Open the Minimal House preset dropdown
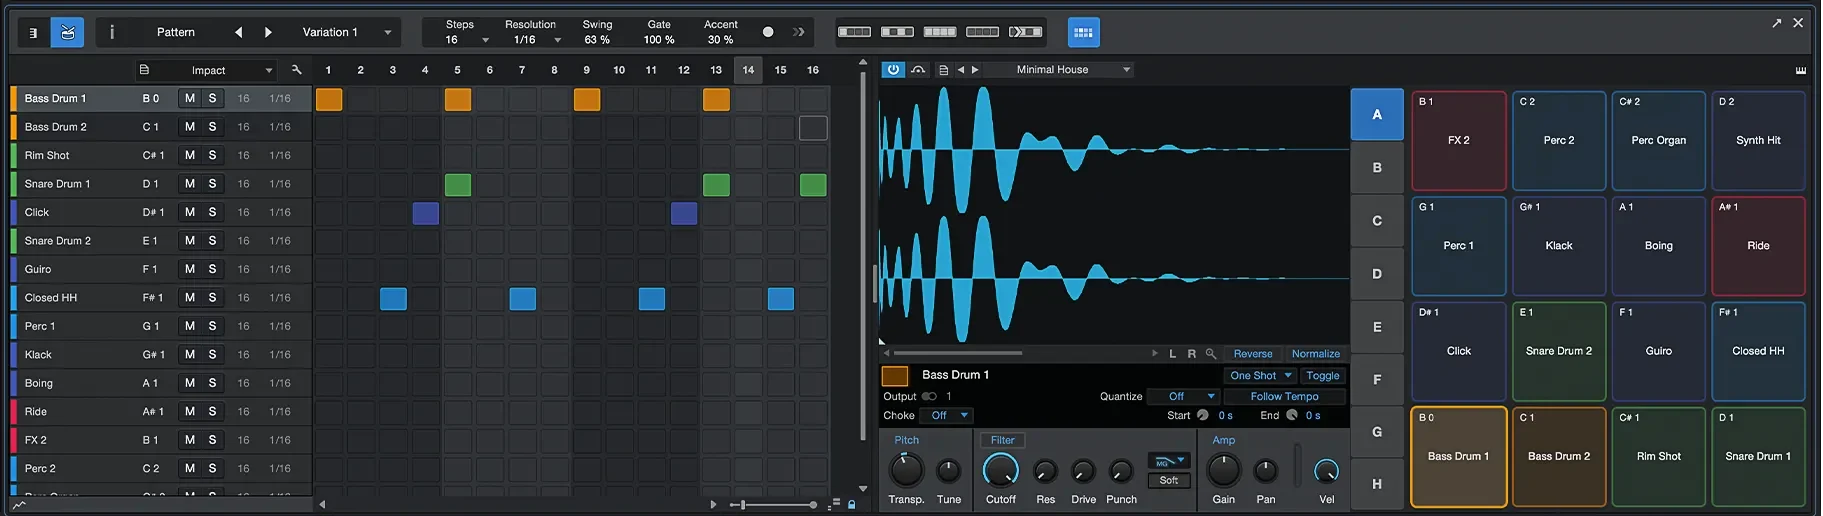Image resolution: width=1823 pixels, height=516 pixels. [1060, 70]
